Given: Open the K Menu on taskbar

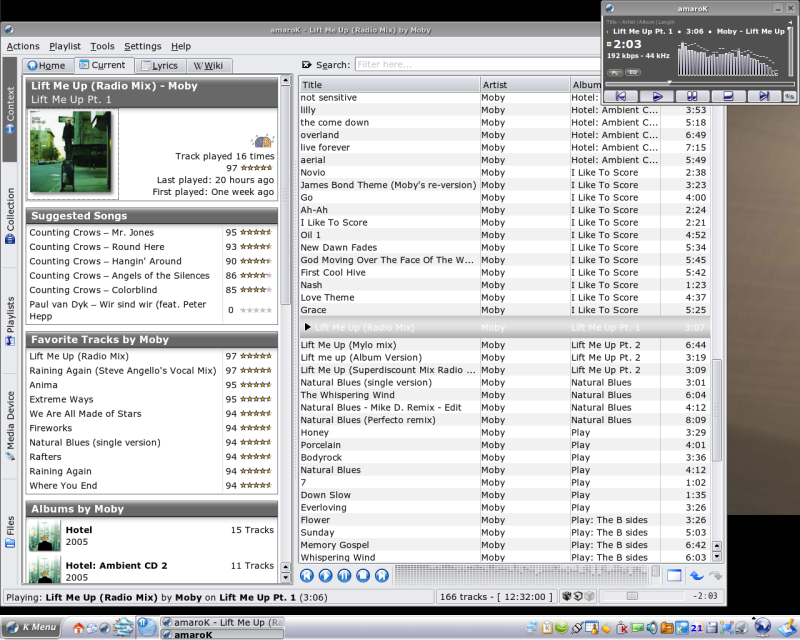Looking at the screenshot, I should [31, 627].
